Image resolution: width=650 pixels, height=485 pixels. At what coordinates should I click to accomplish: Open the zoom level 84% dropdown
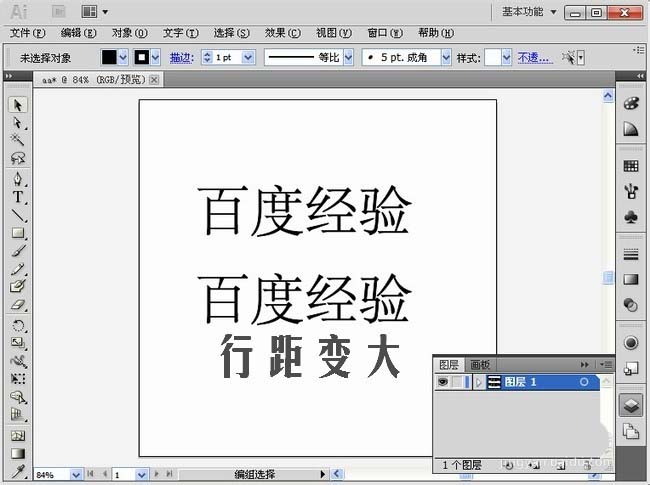click(x=75, y=475)
